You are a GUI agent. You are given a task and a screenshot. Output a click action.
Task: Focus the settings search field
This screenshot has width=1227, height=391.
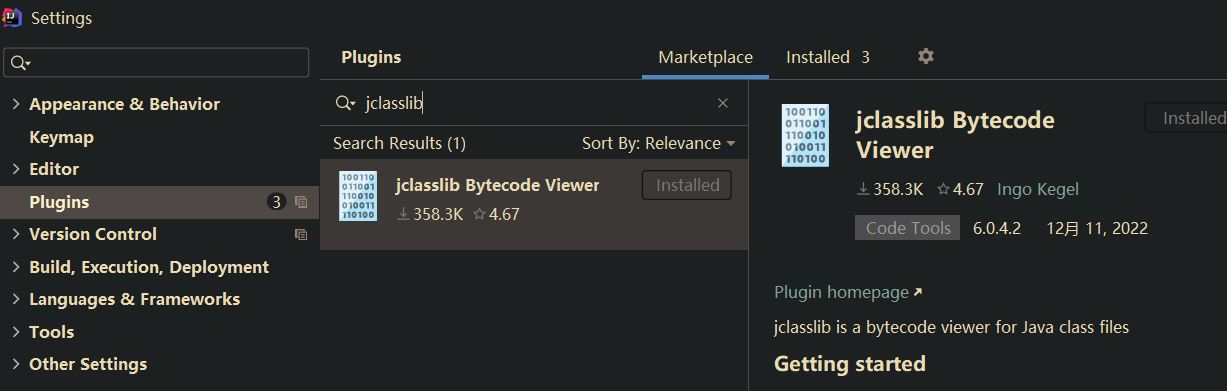tap(157, 63)
